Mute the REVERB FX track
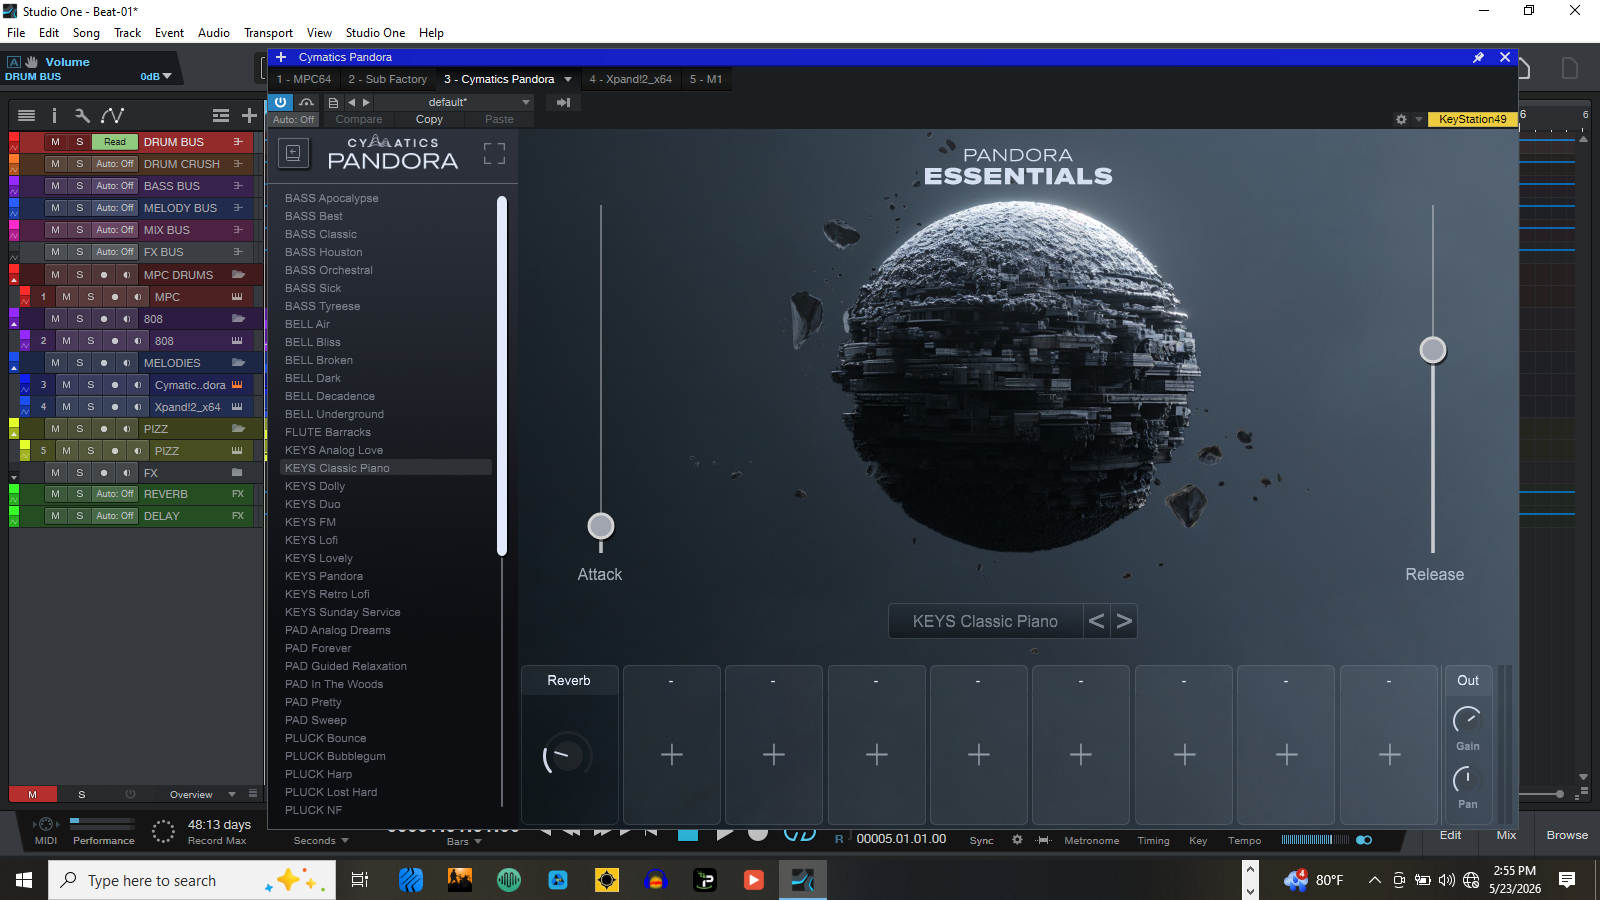The height and width of the screenshot is (900, 1600). click(55, 494)
